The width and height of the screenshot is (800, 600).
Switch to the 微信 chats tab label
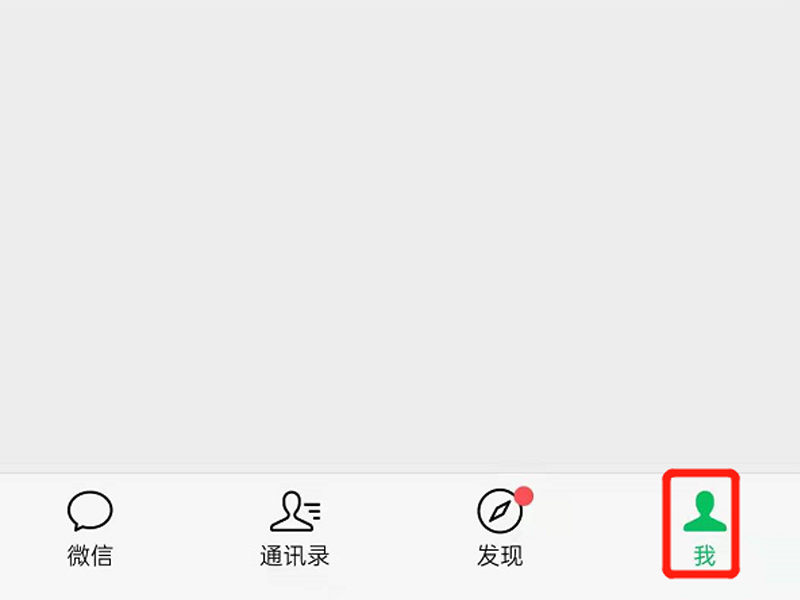pos(90,556)
